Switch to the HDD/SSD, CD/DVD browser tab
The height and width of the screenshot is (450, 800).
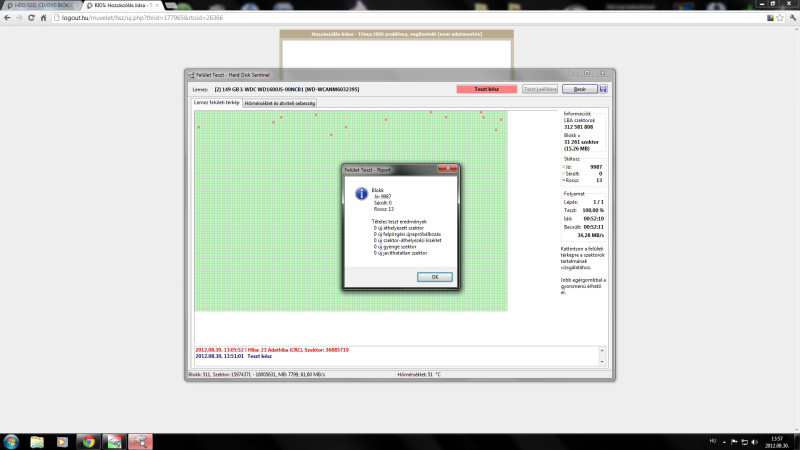click(x=40, y=5)
